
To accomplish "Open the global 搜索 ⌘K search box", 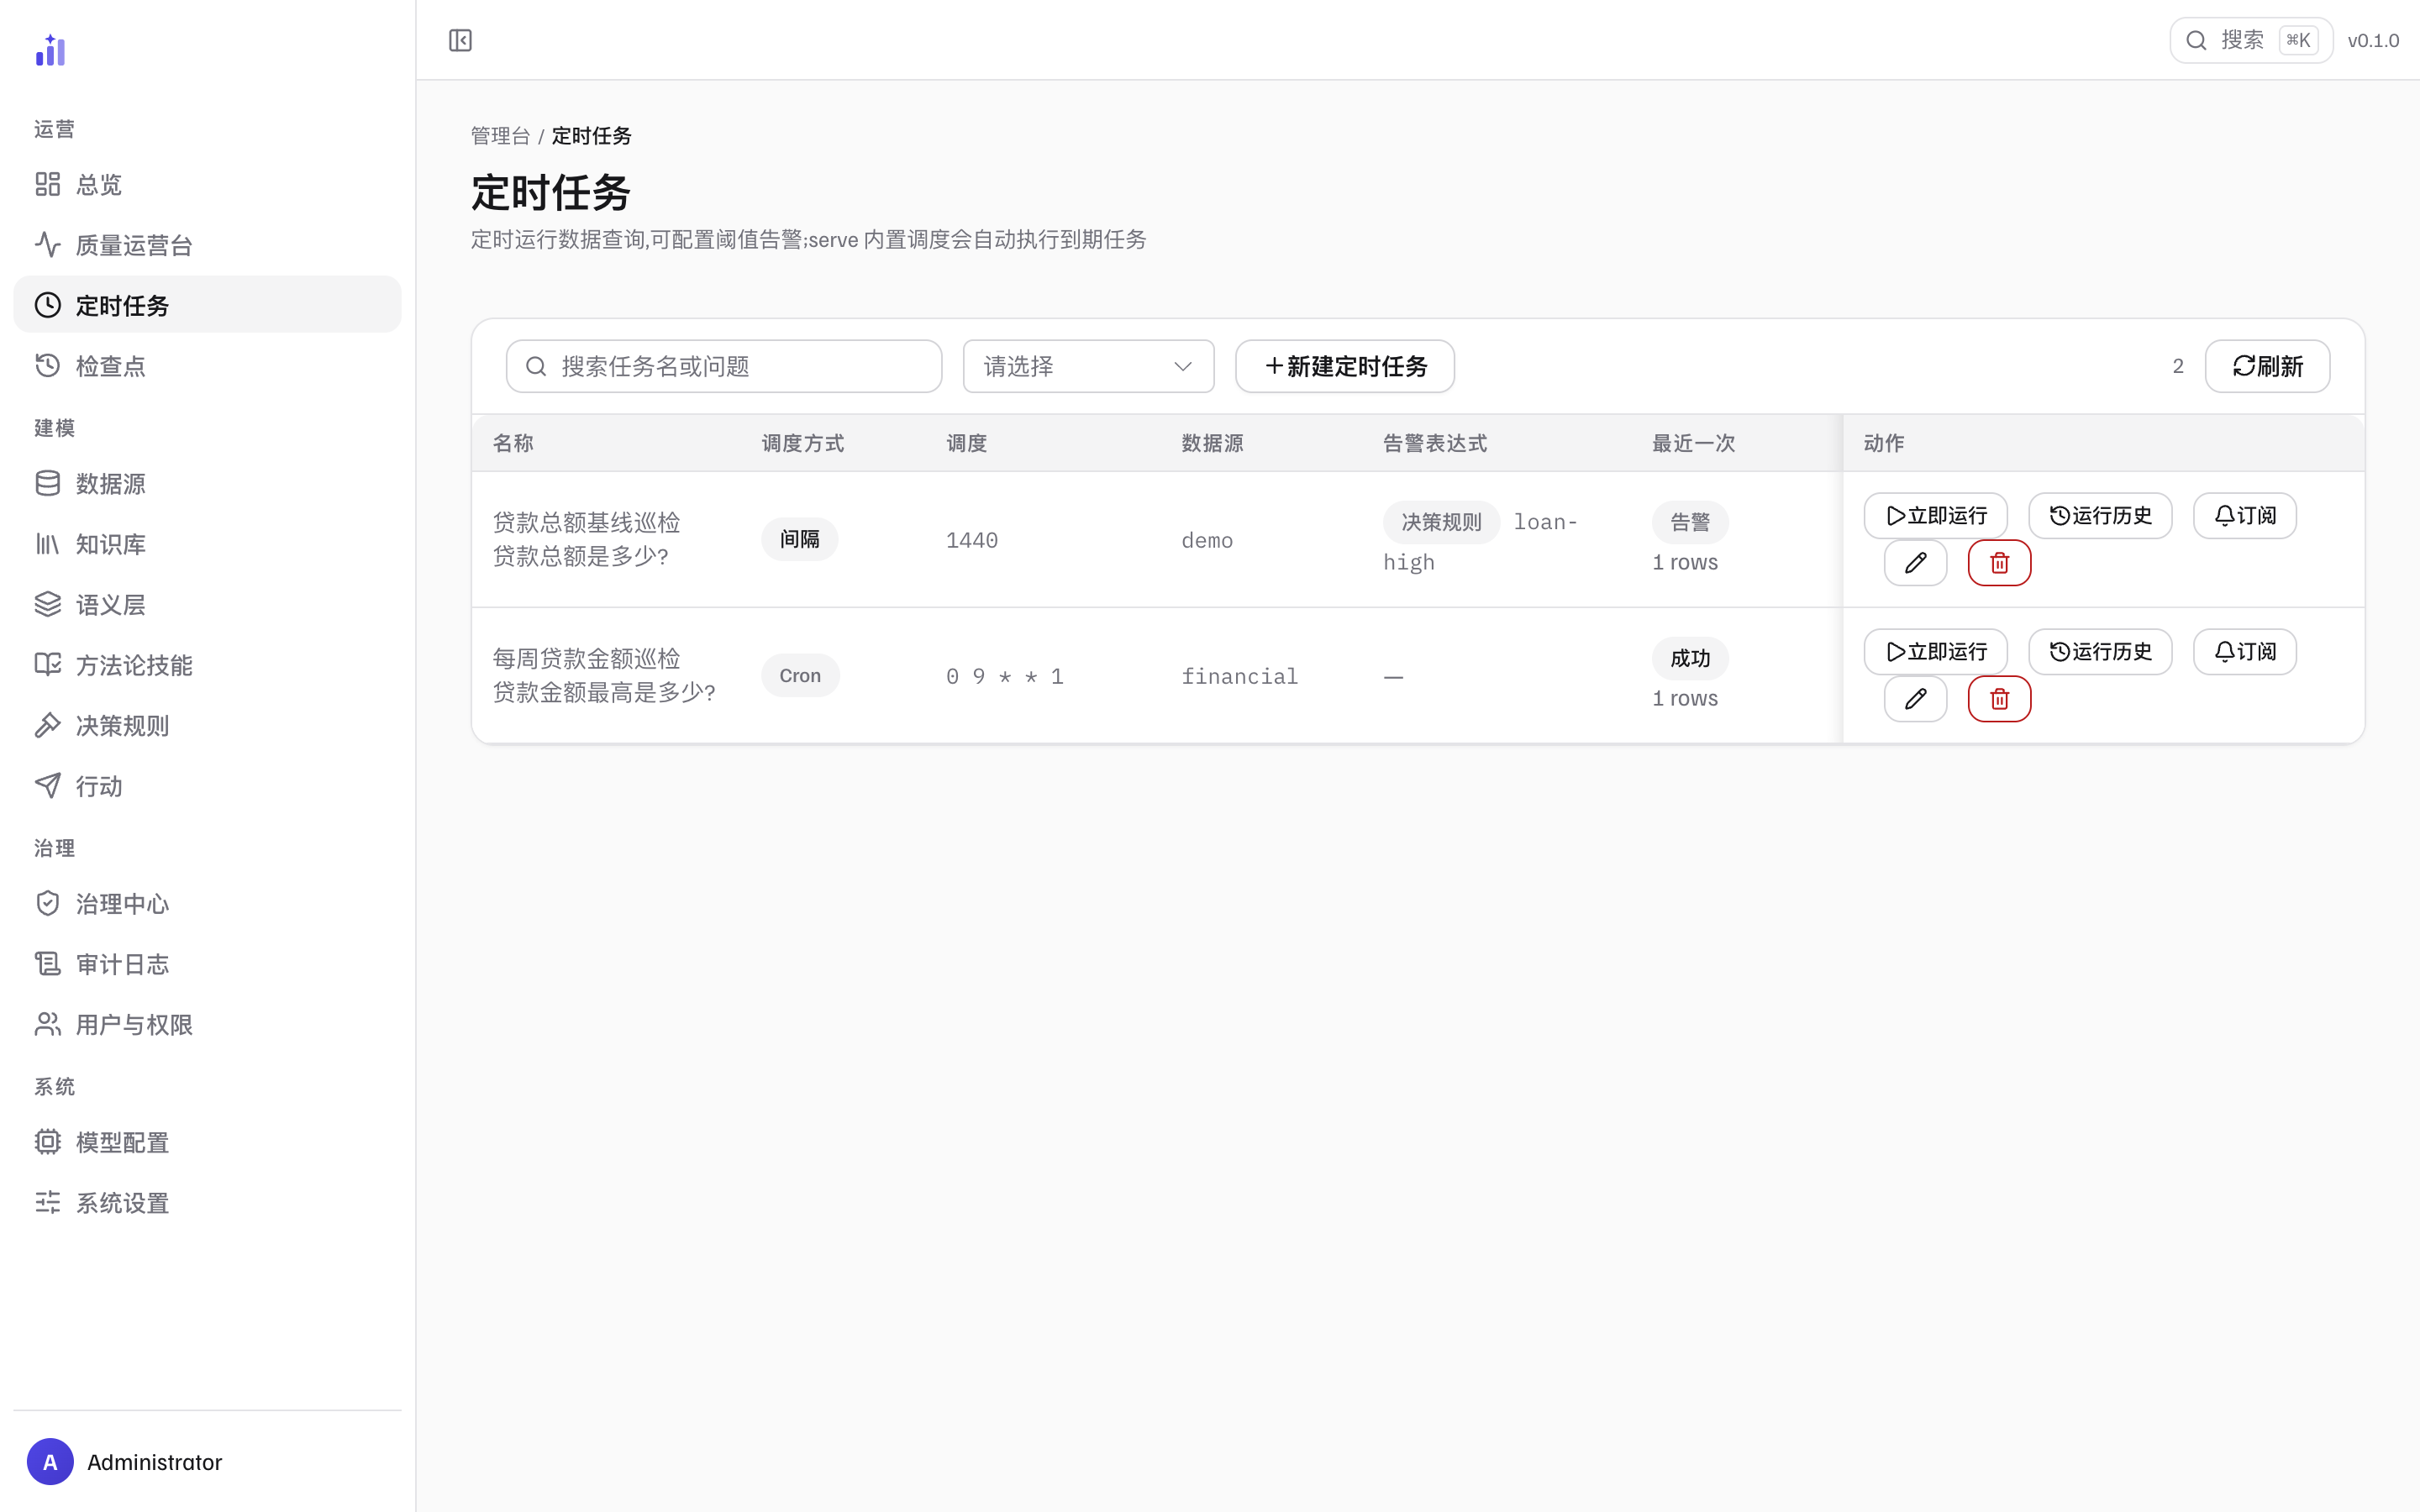I will coord(2250,40).
